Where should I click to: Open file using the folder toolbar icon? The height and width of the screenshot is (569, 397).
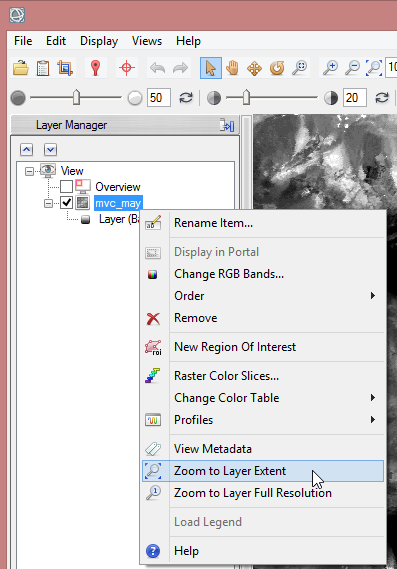coord(21,68)
